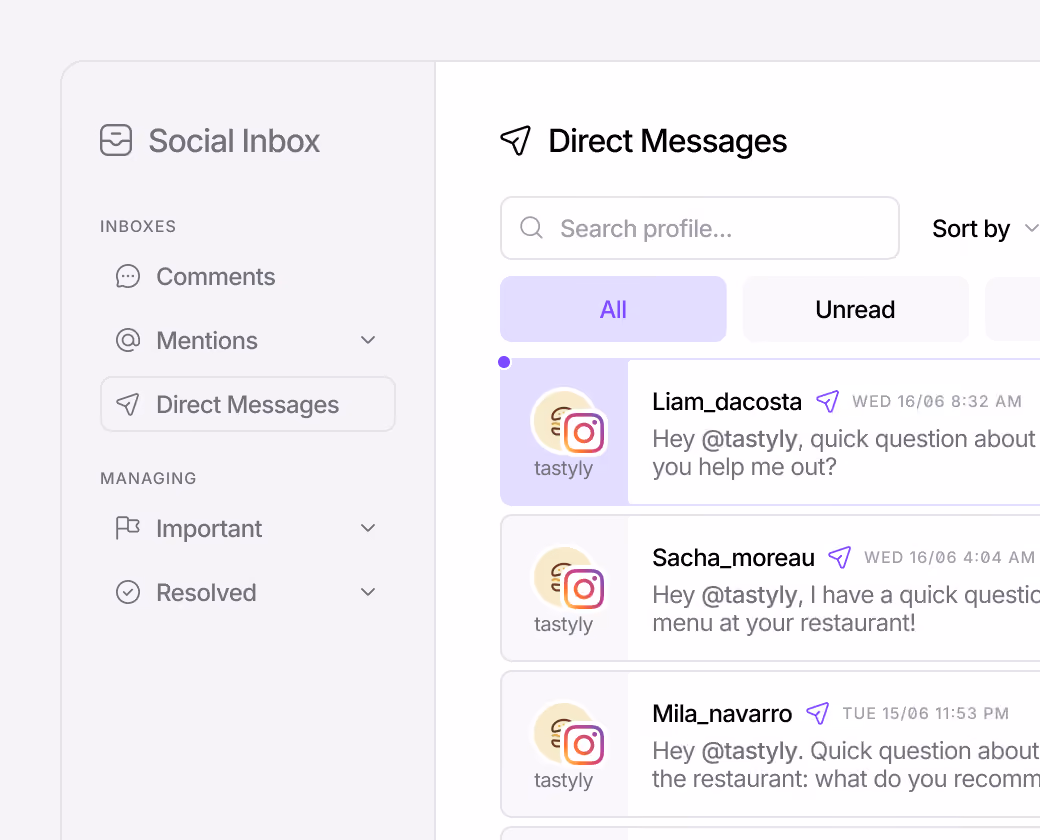This screenshot has width=1040, height=840.
Task: Open Sacha_moreau's message
Action: coord(770,588)
